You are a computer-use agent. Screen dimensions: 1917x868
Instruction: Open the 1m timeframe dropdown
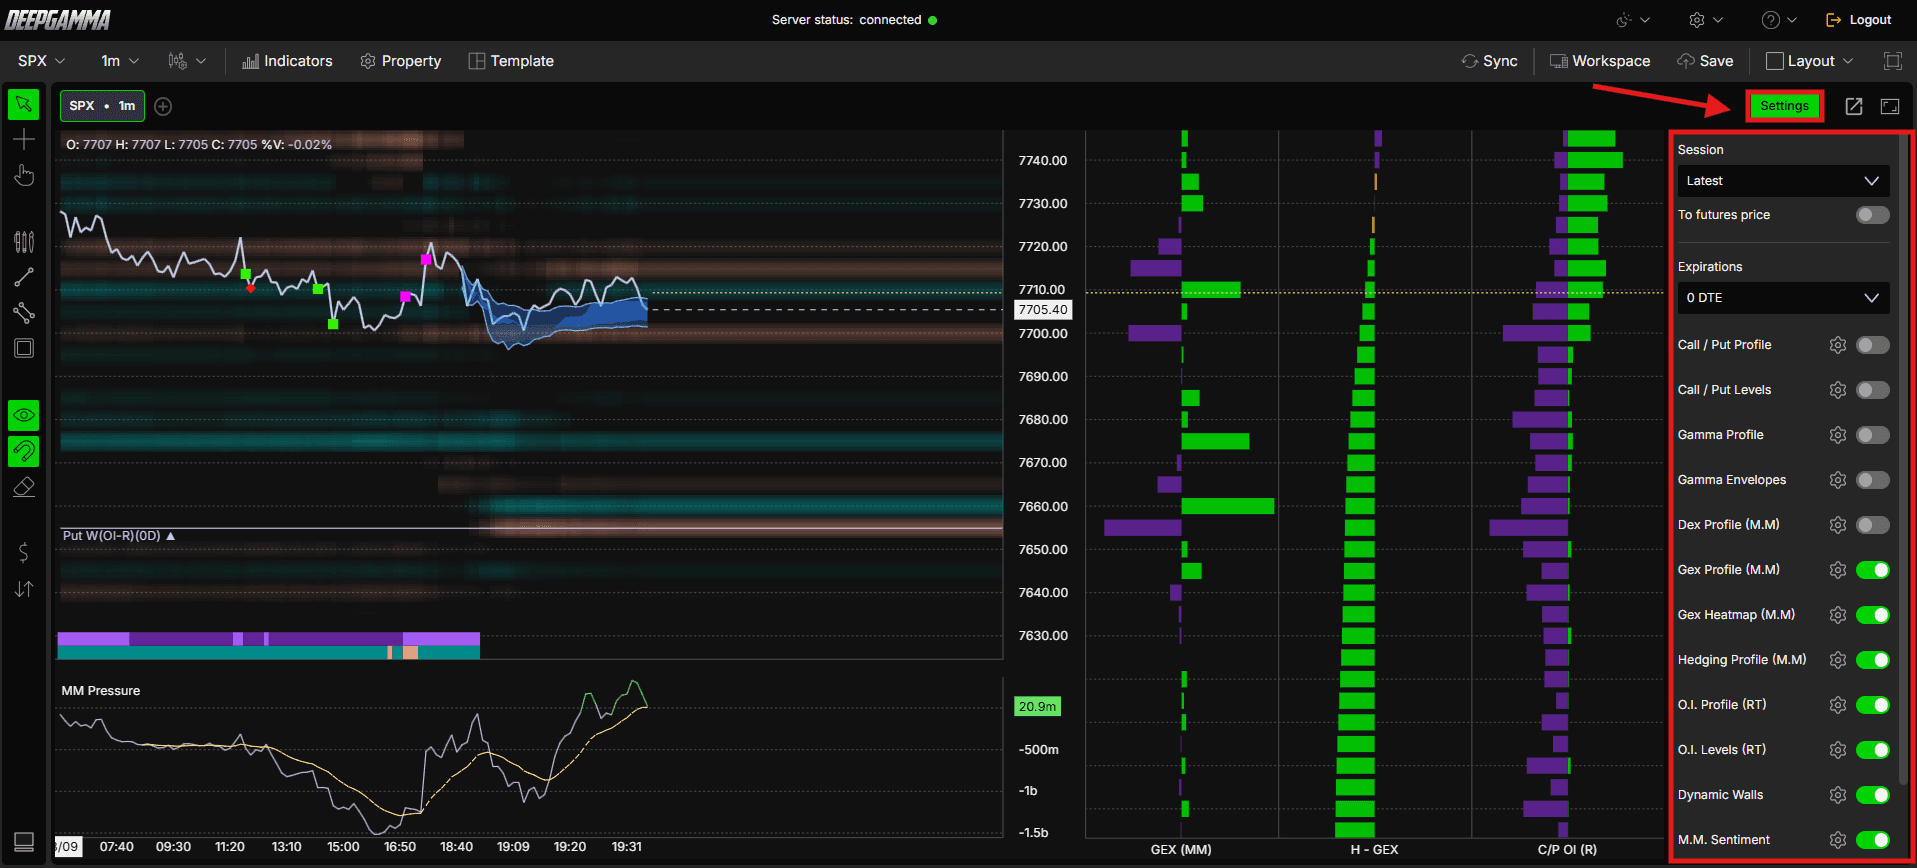click(120, 61)
